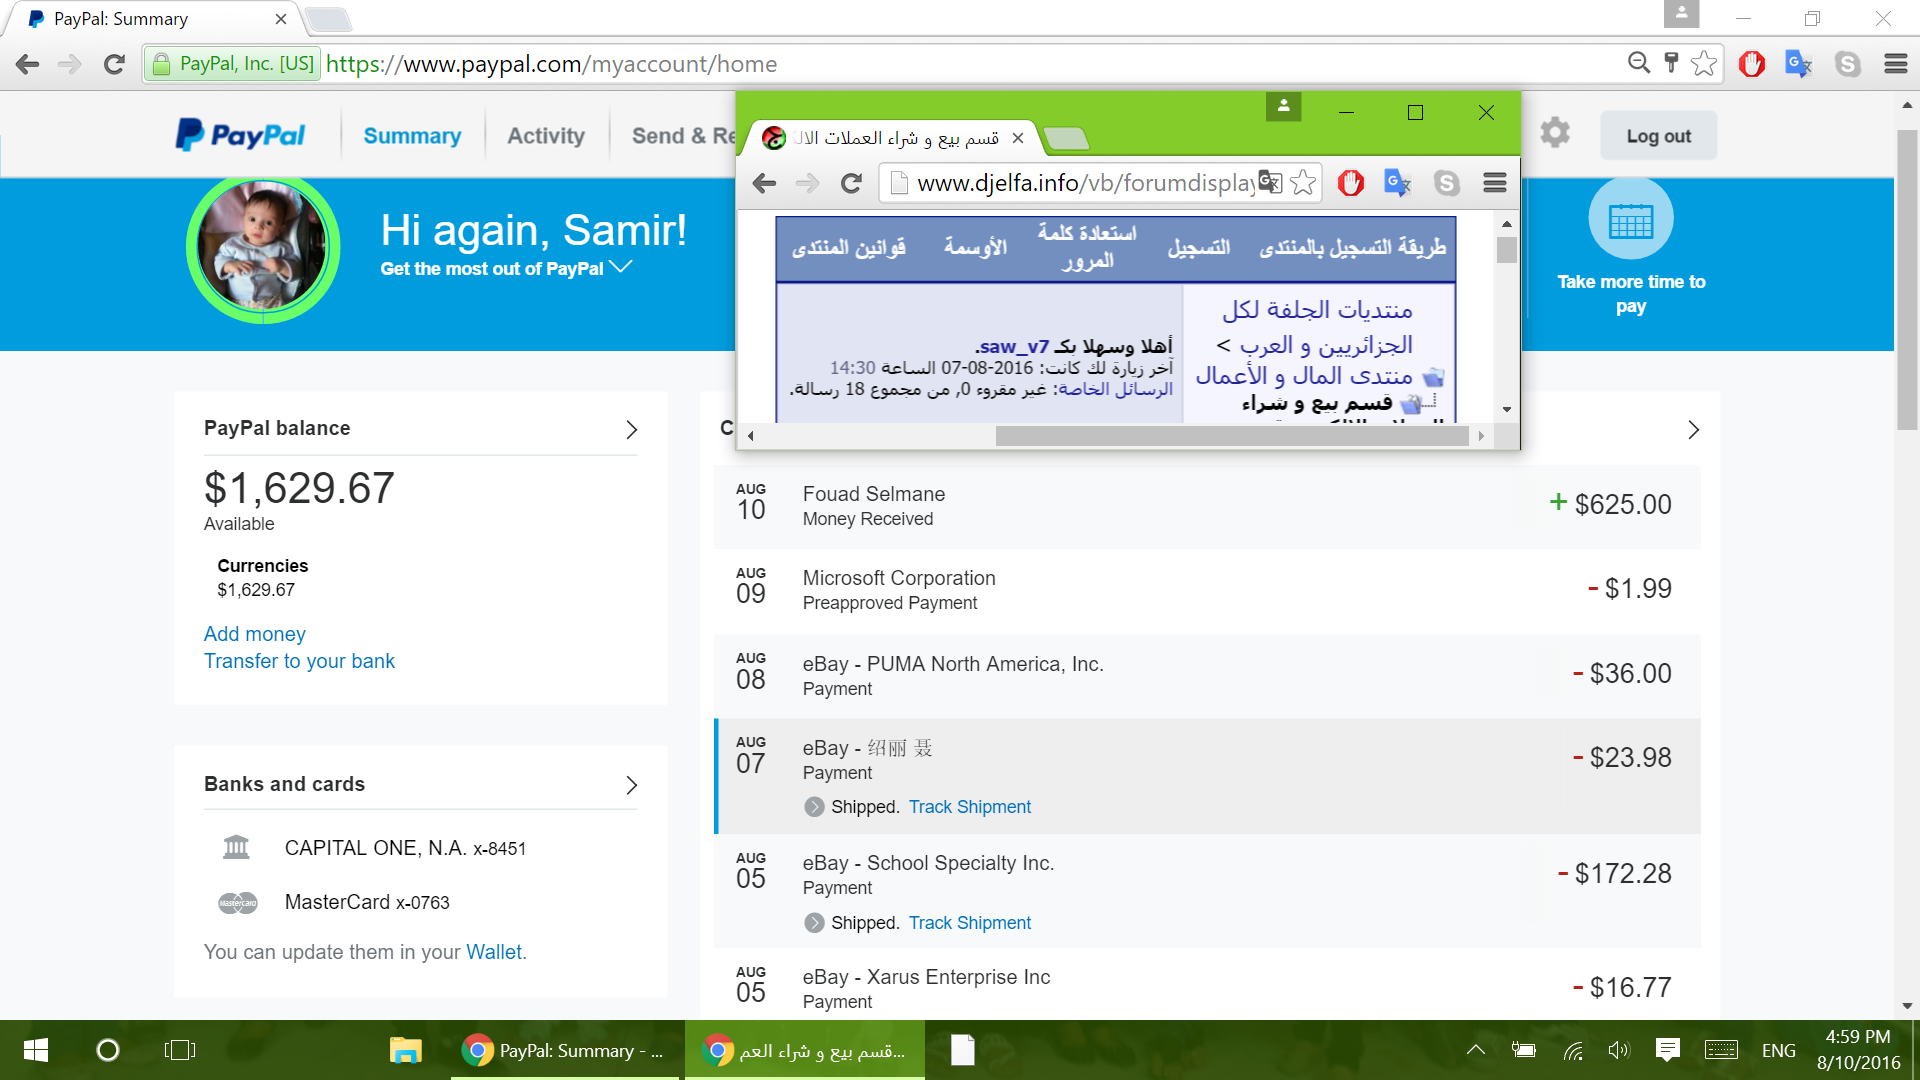Bookmark PayPal page with star icon

[x=1704, y=64]
